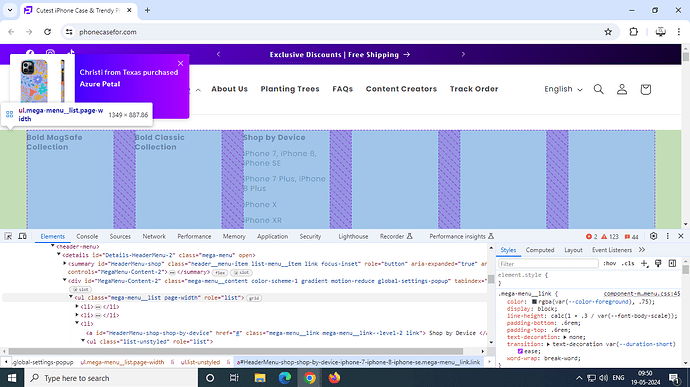Click the account login person icon

(622, 89)
